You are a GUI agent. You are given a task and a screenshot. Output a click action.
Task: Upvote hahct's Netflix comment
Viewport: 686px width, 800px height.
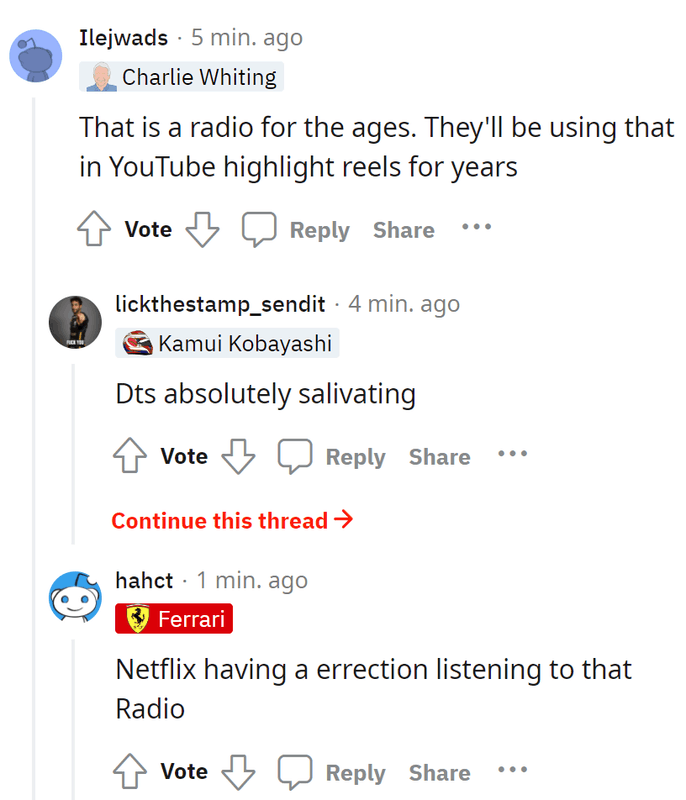[x=131, y=772]
